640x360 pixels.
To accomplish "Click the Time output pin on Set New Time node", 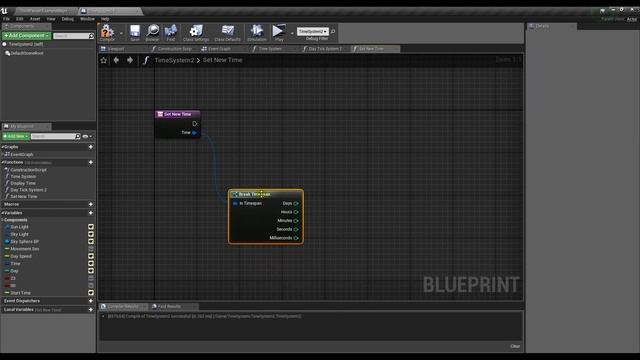I will pos(194,133).
